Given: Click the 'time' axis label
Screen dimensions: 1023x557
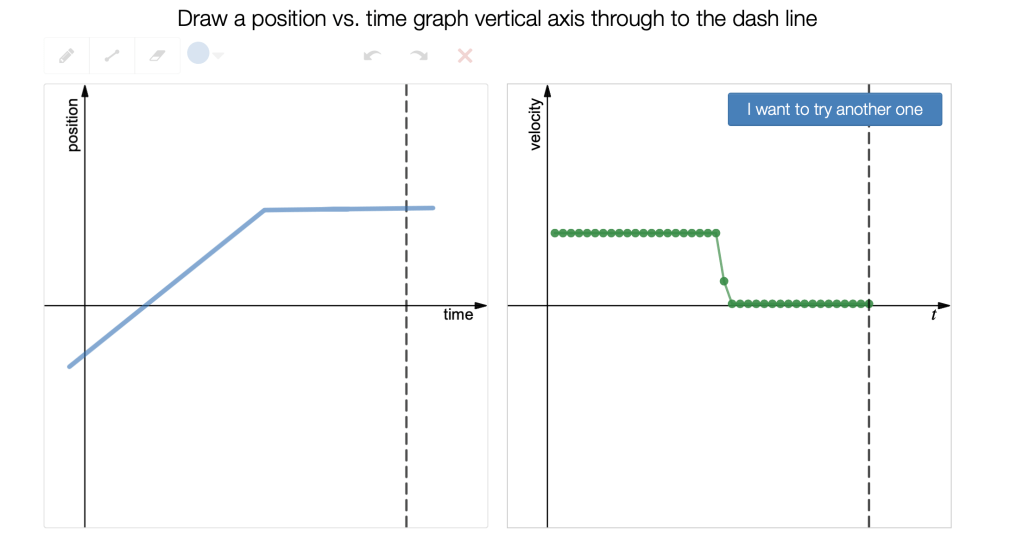Looking at the screenshot, I should [x=458, y=315].
